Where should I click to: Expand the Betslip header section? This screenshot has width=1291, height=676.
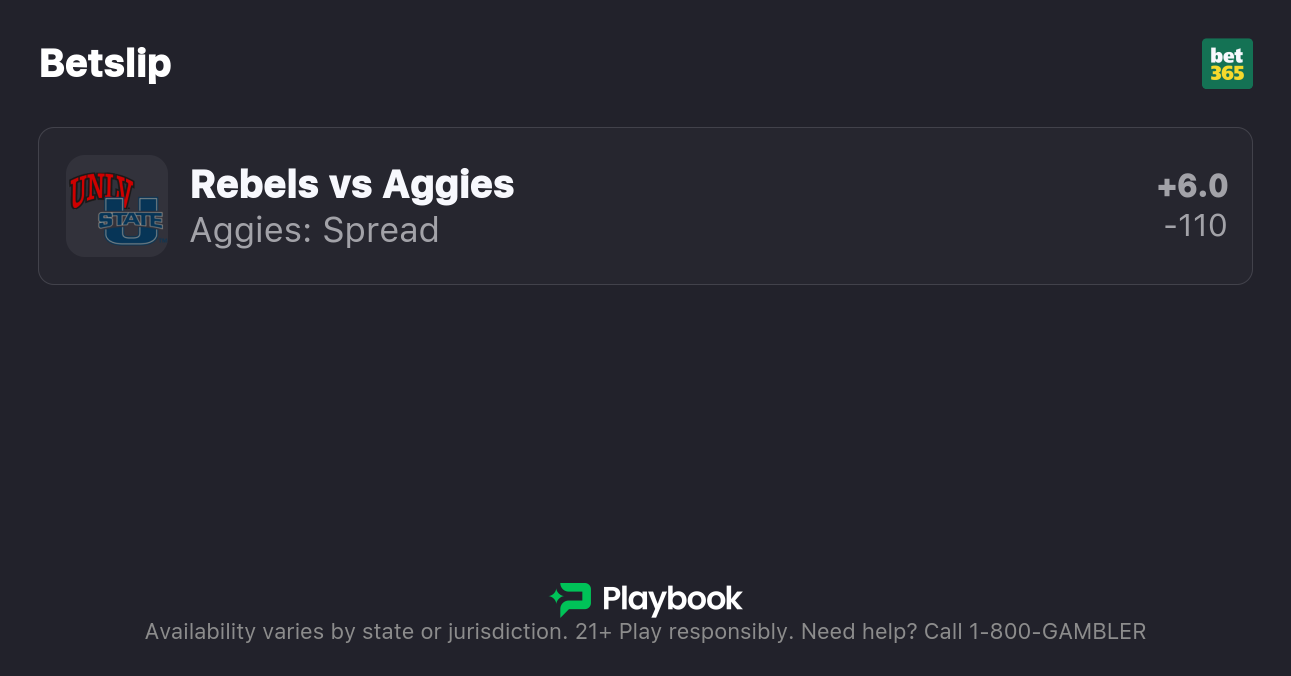point(105,63)
